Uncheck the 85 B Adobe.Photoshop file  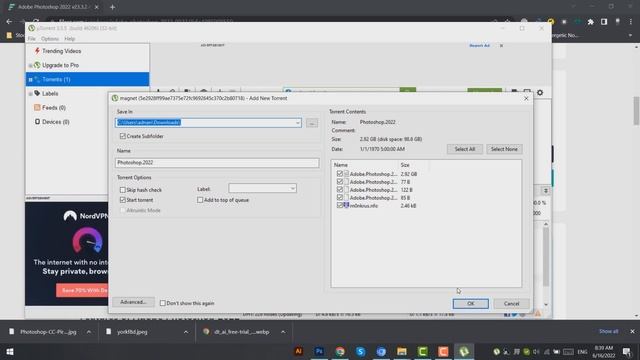click(340, 198)
